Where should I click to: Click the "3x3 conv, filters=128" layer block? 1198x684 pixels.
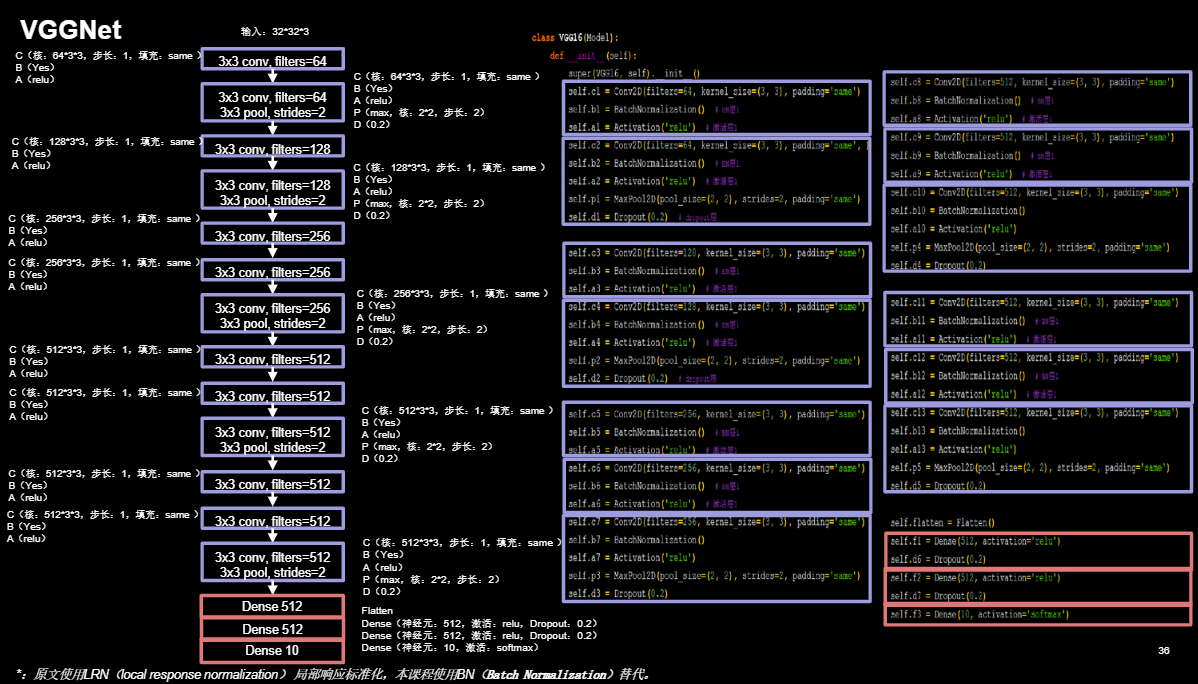click(x=272, y=146)
